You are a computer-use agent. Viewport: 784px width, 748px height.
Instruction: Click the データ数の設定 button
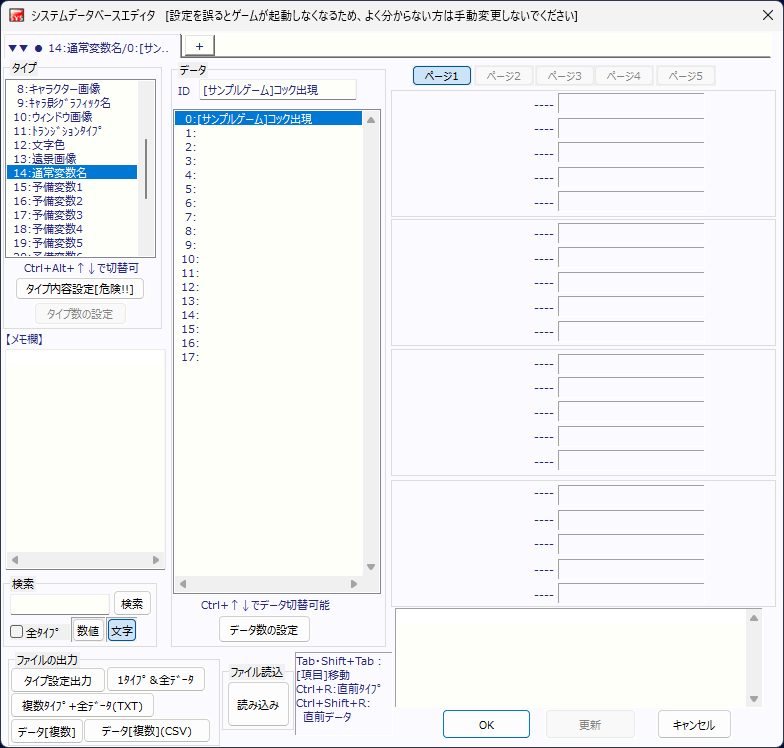tap(264, 629)
